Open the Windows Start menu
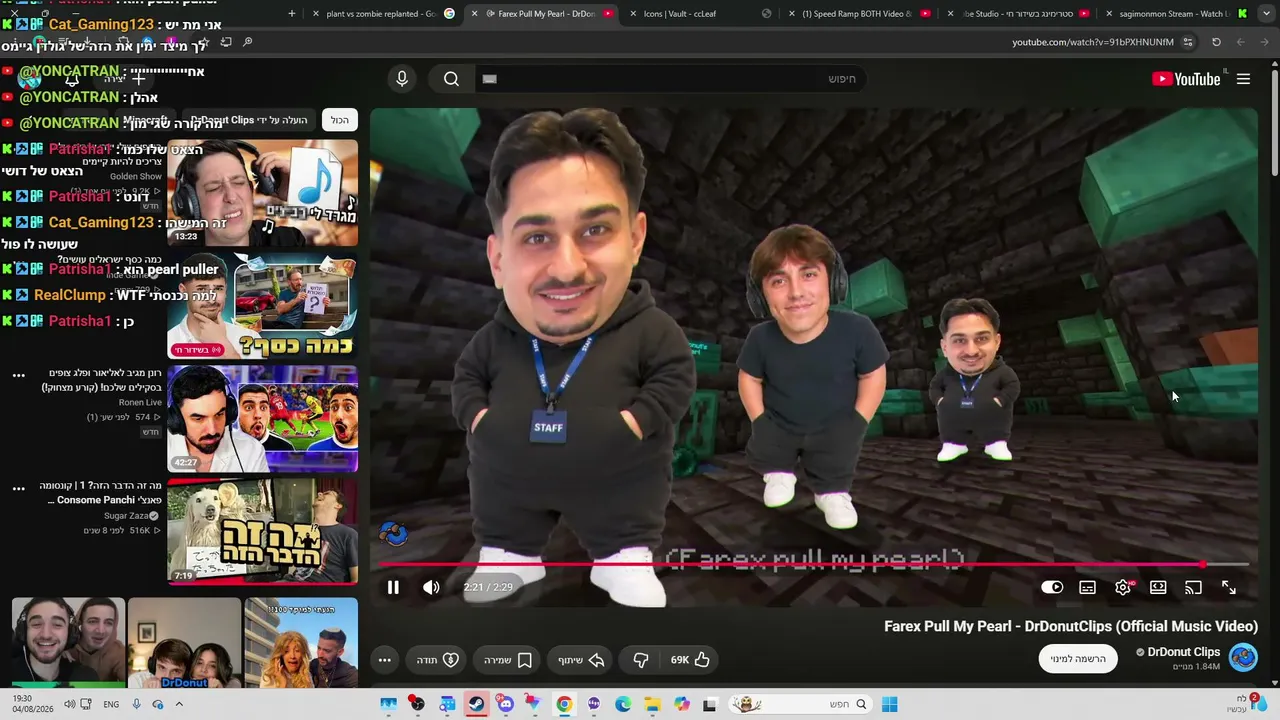 click(889, 704)
